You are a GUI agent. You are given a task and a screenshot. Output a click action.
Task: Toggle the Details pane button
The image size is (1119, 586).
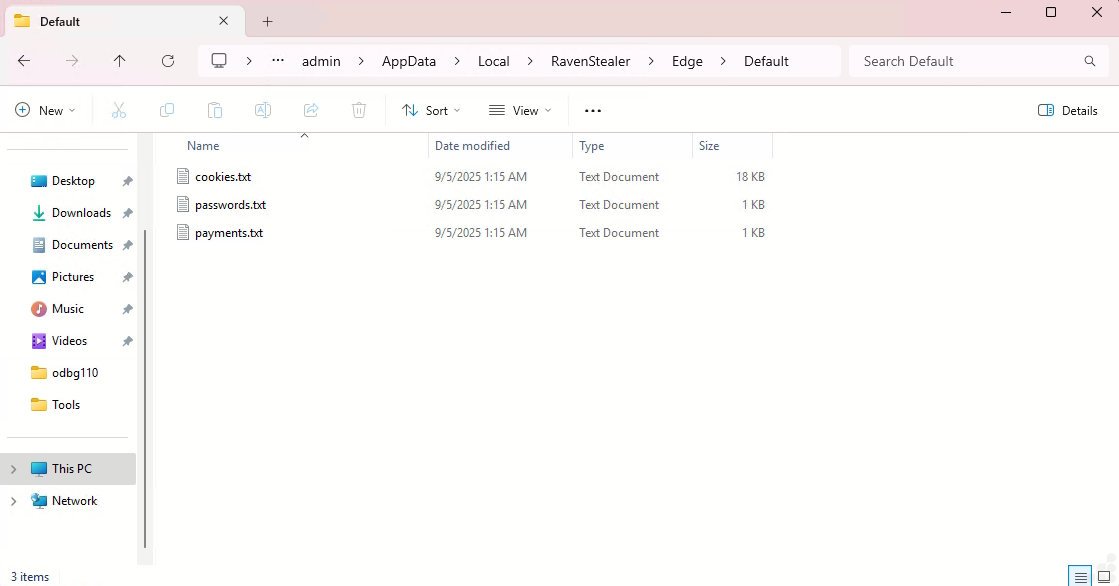point(1067,110)
